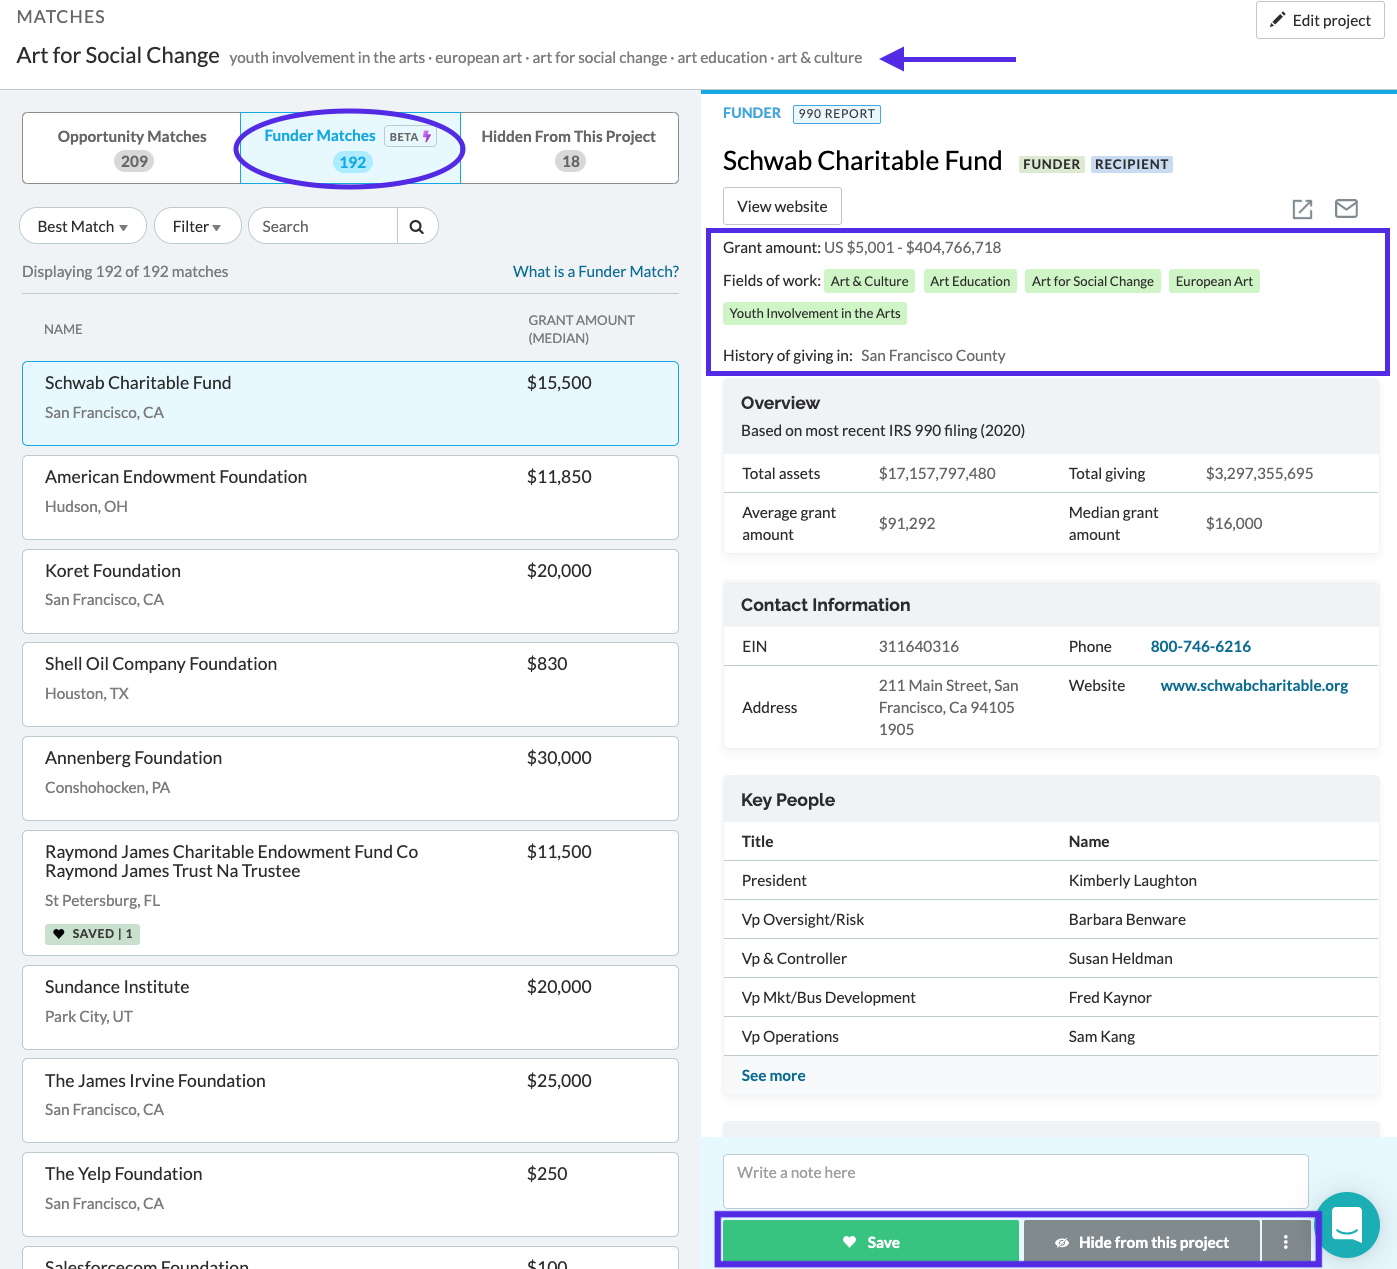Click the phone number 800-746-6216
This screenshot has width=1397, height=1269.
point(1200,646)
